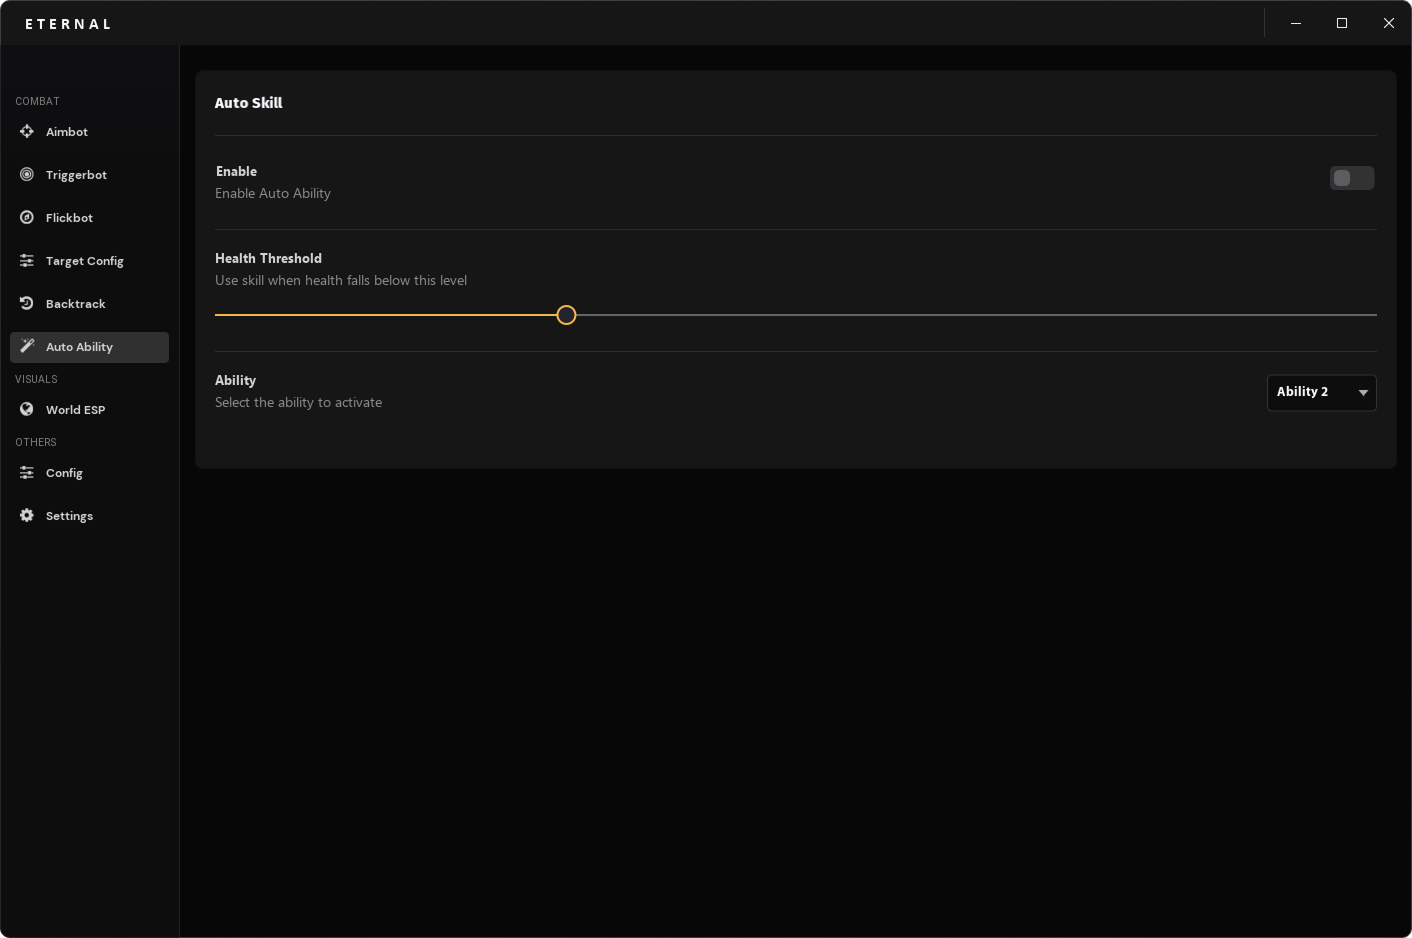Click the Flickbot sidebar icon
1412x938 pixels.
27,218
